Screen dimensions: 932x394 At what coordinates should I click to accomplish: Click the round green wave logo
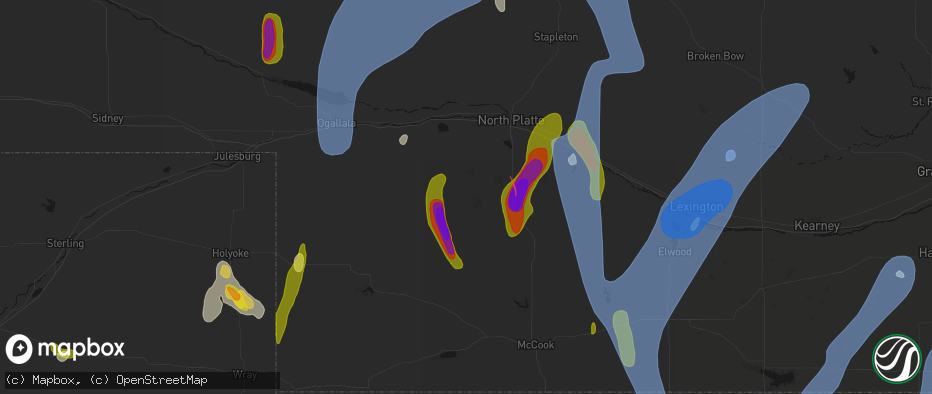click(x=896, y=359)
